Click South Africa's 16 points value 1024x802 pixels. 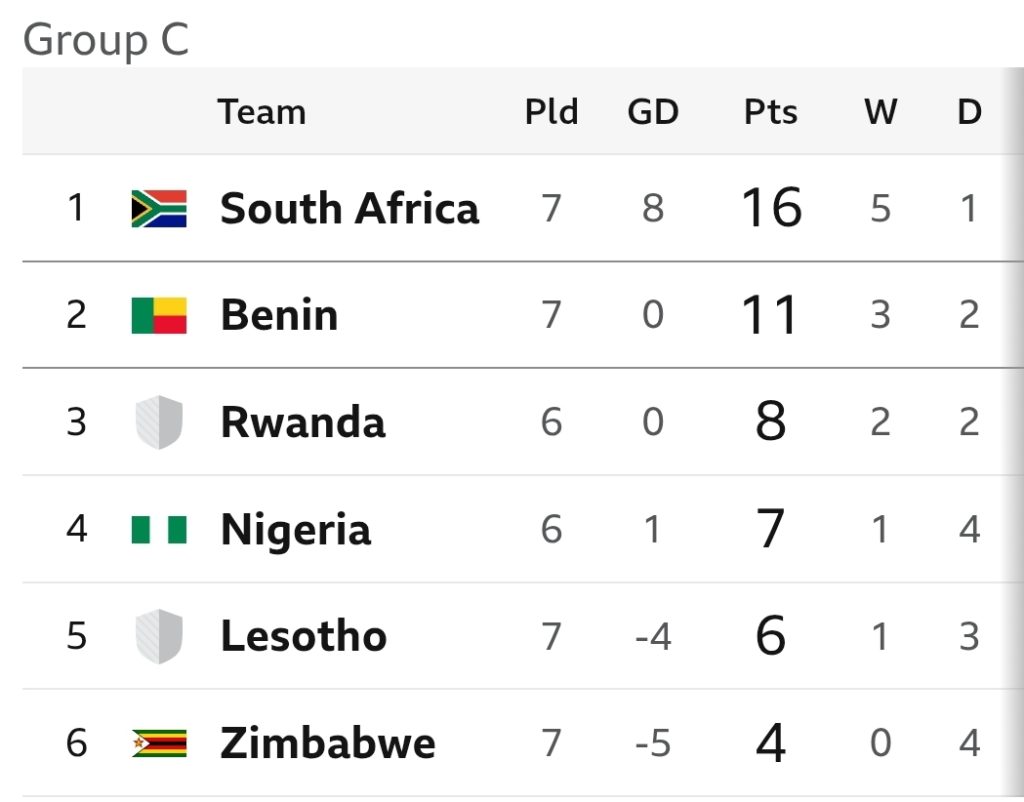click(x=771, y=208)
